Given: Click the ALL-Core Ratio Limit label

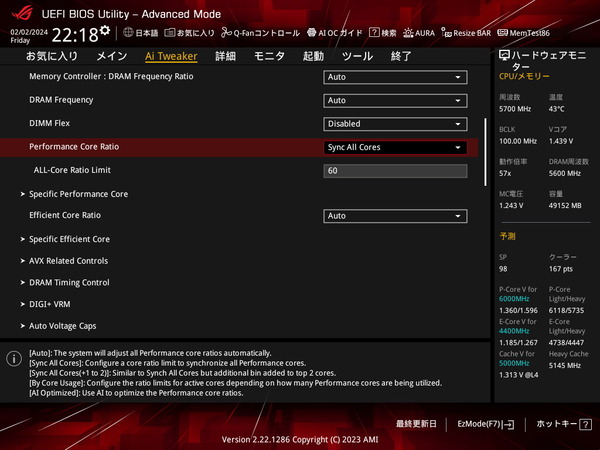Looking at the screenshot, I should tap(72, 170).
